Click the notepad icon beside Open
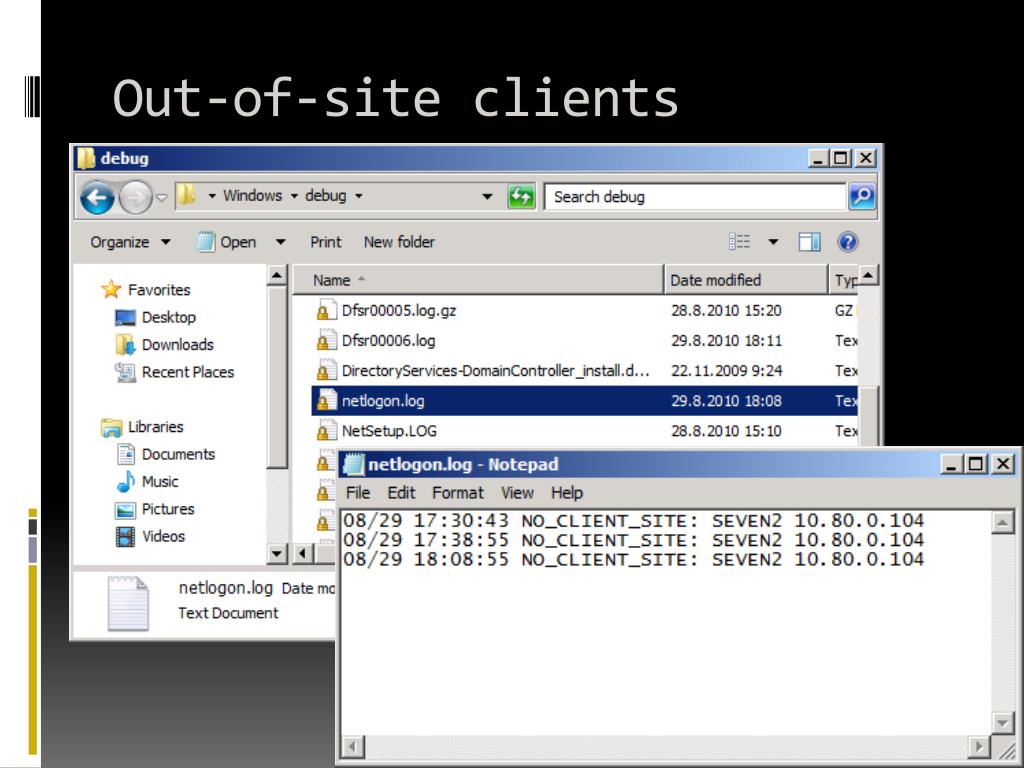 [205, 242]
